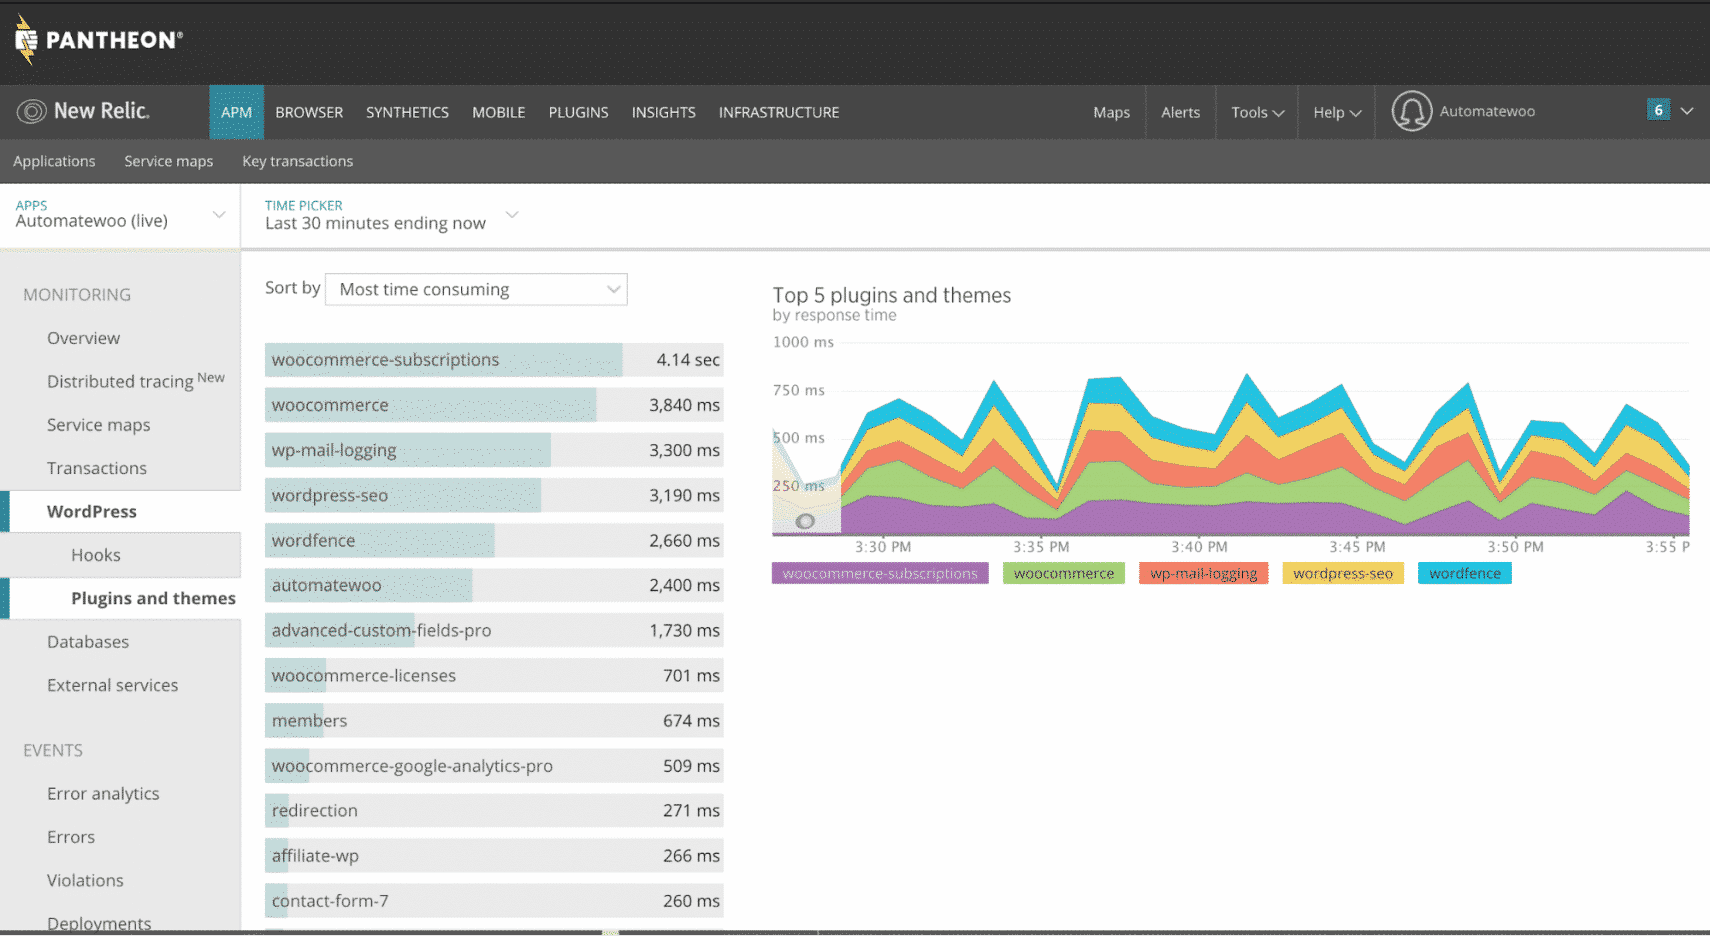Toggle the woocommerce series in the chart legend
Image resolution: width=1710 pixels, height=936 pixels.
[x=1063, y=573]
